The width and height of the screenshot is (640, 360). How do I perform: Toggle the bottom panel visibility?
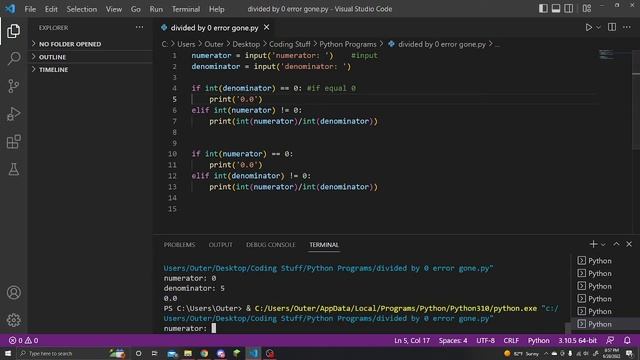(x=556, y=9)
